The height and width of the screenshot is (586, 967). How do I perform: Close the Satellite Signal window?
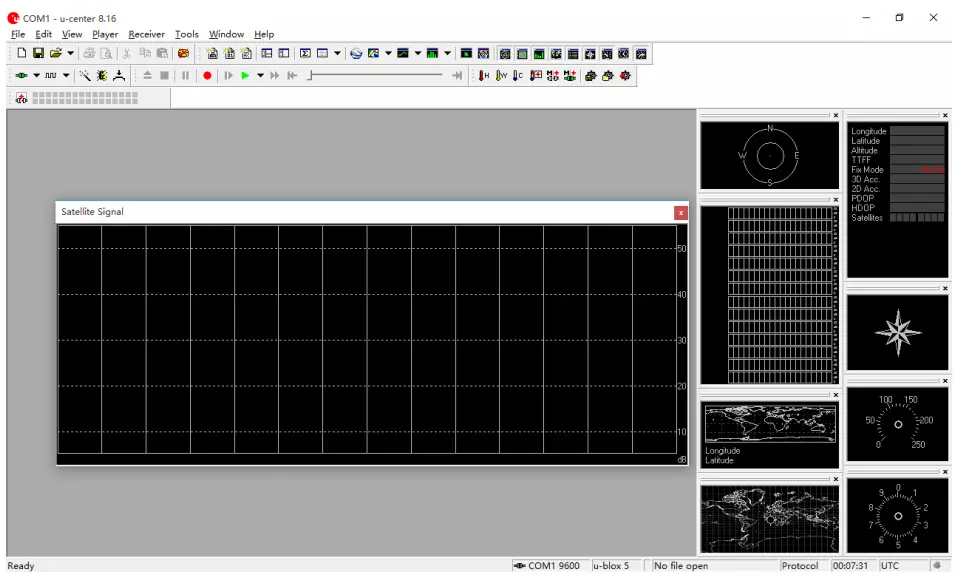[681, 212]
